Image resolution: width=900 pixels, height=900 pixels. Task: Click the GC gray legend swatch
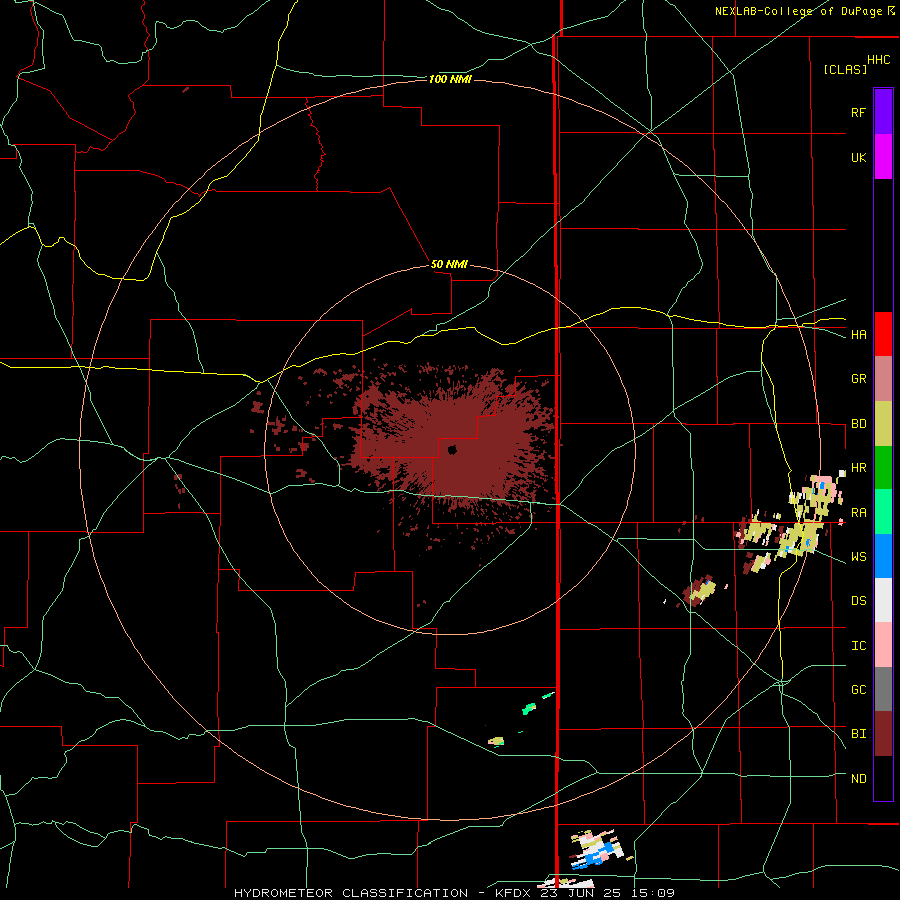(x=883, y=689)
